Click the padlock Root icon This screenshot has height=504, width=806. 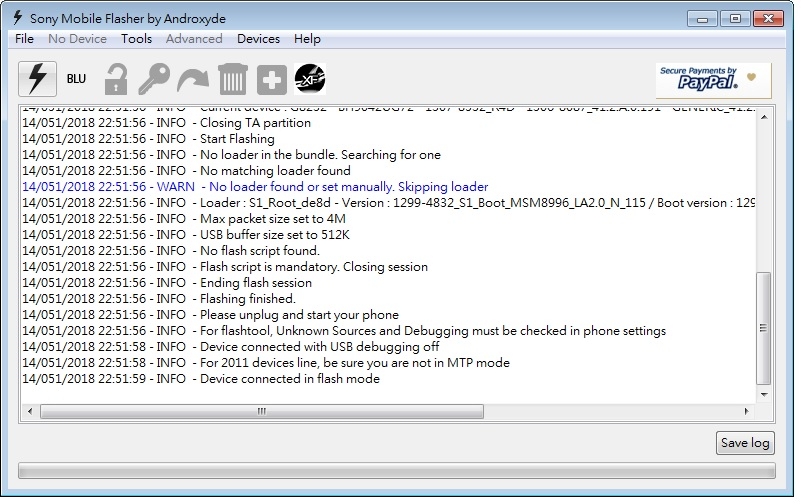[x=116, y=79]
